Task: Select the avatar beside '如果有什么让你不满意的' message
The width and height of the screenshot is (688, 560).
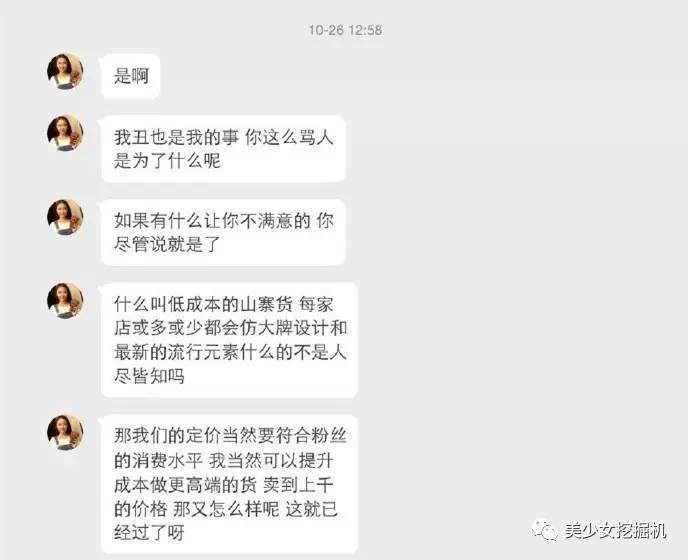Action: click(65, 217)
